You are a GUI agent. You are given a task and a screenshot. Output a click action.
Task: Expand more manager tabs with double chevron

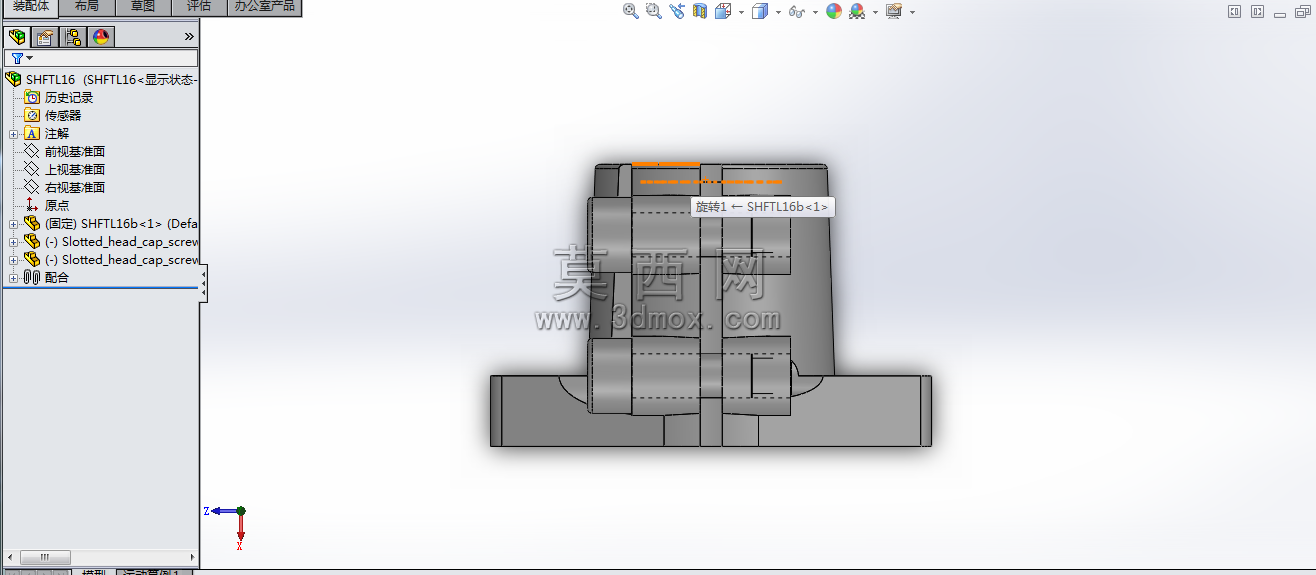click(x=189, y=37)
